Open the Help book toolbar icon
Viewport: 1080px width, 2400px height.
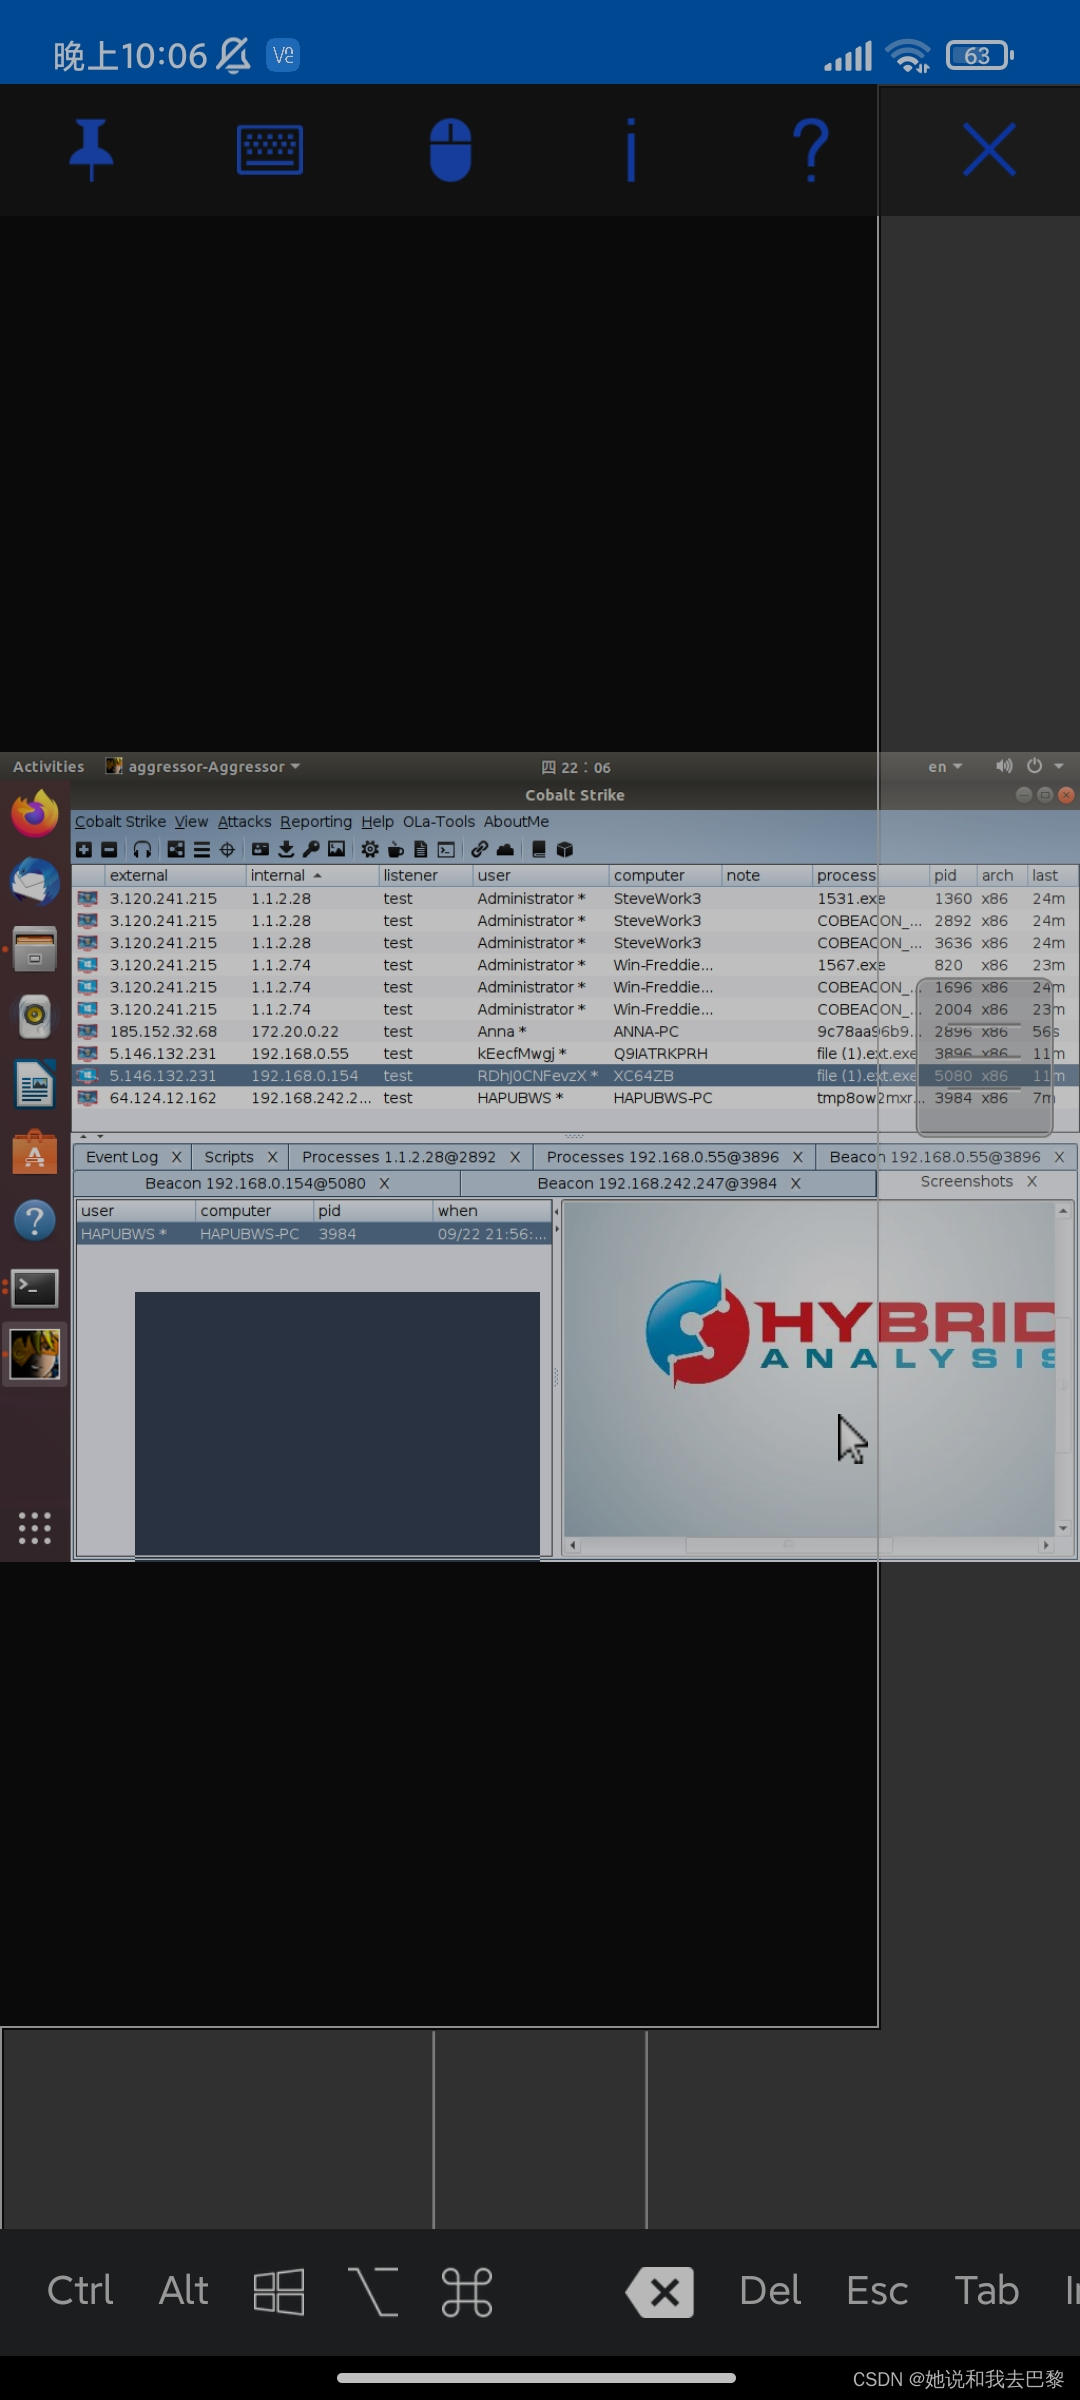(x=539, y=849)
